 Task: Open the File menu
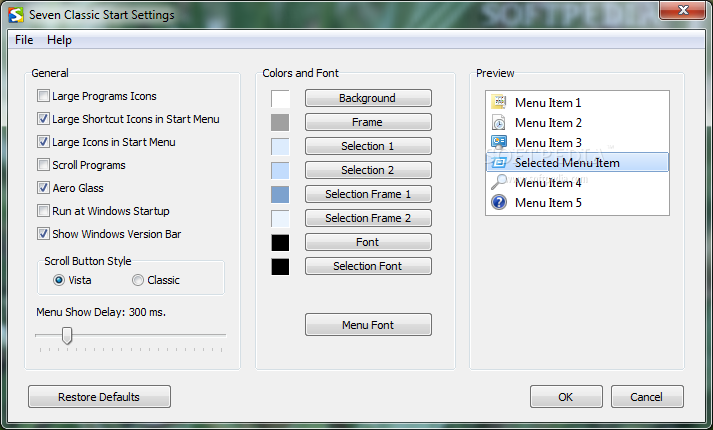[24, 40]
